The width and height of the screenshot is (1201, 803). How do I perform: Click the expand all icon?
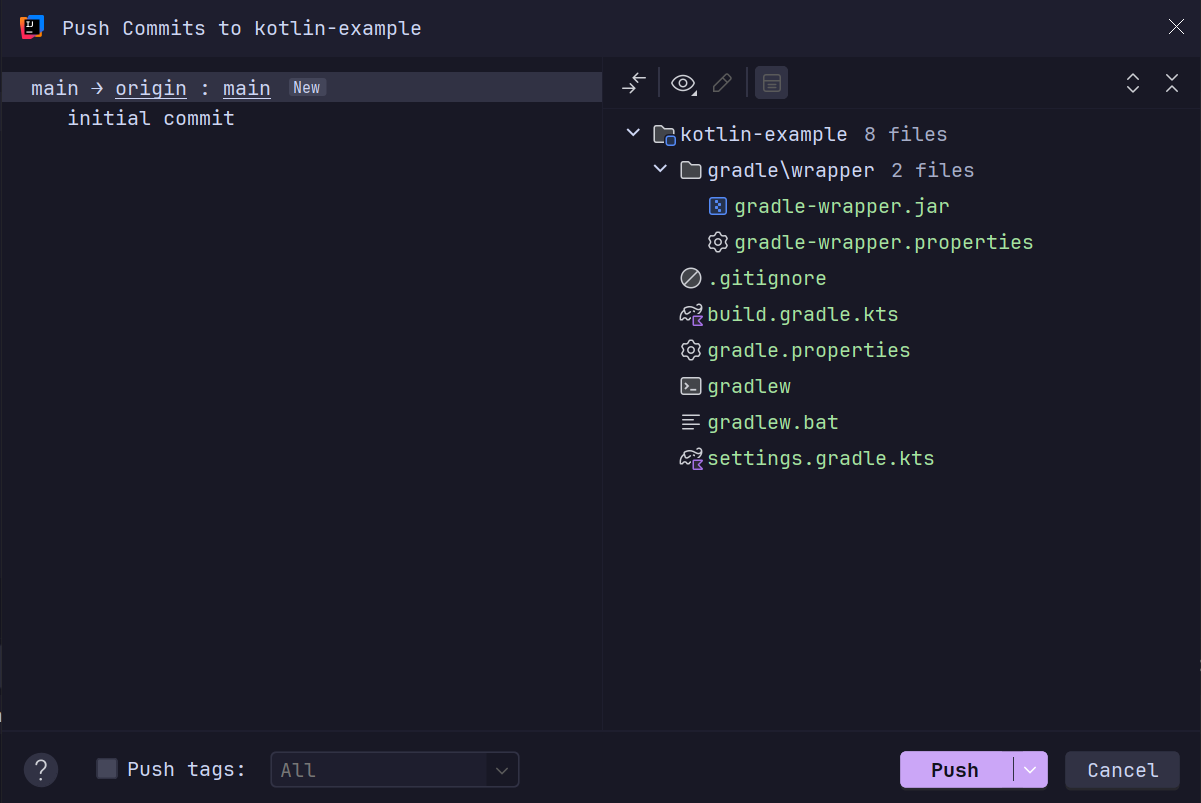click(x=1132, y=83)
